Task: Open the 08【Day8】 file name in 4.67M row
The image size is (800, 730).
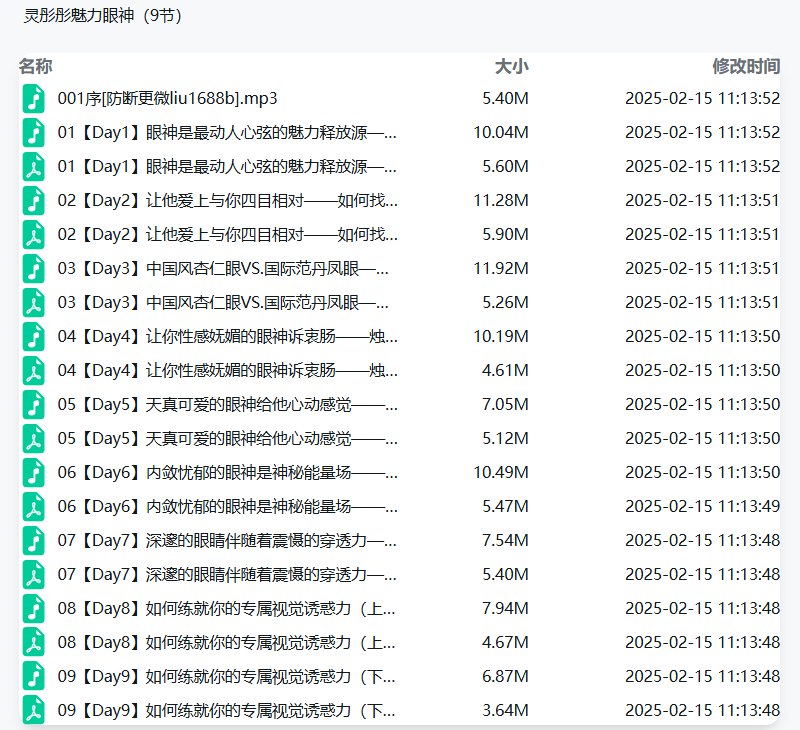Action: tap(227, 643)
